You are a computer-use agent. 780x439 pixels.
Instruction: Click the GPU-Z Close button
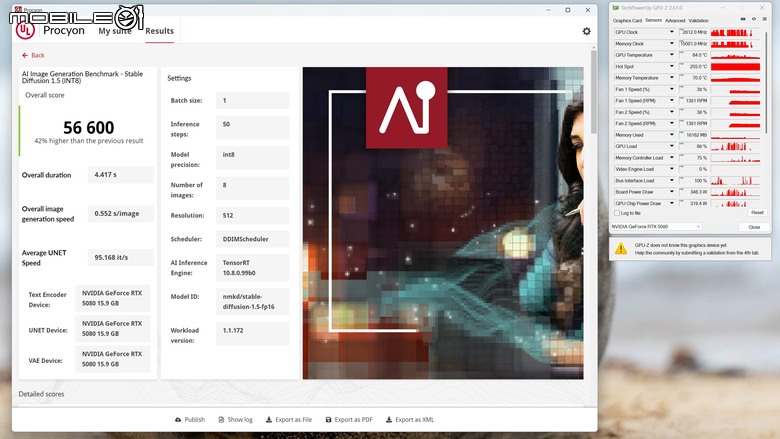click(754, 227)
